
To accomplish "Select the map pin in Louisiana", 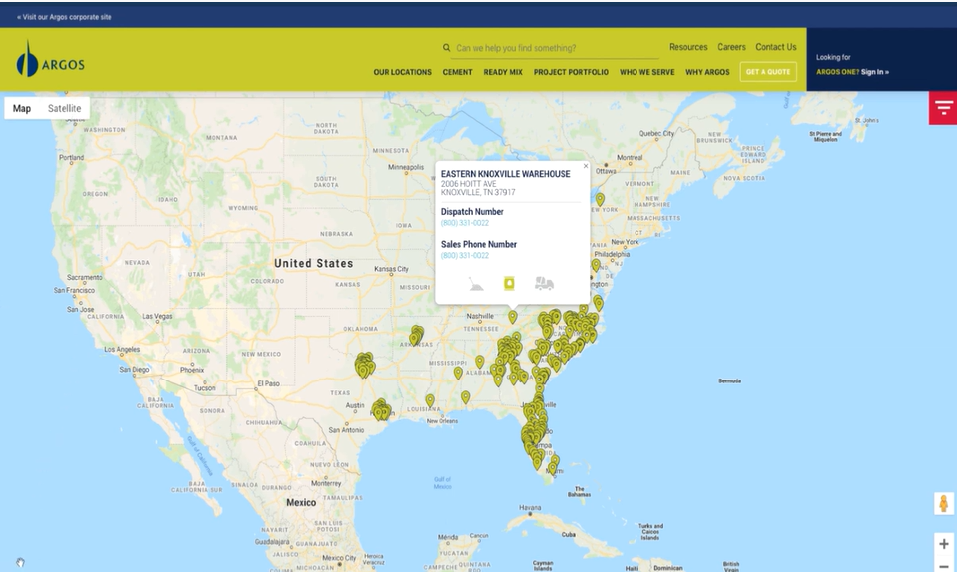I will click(x=430, y=400).
